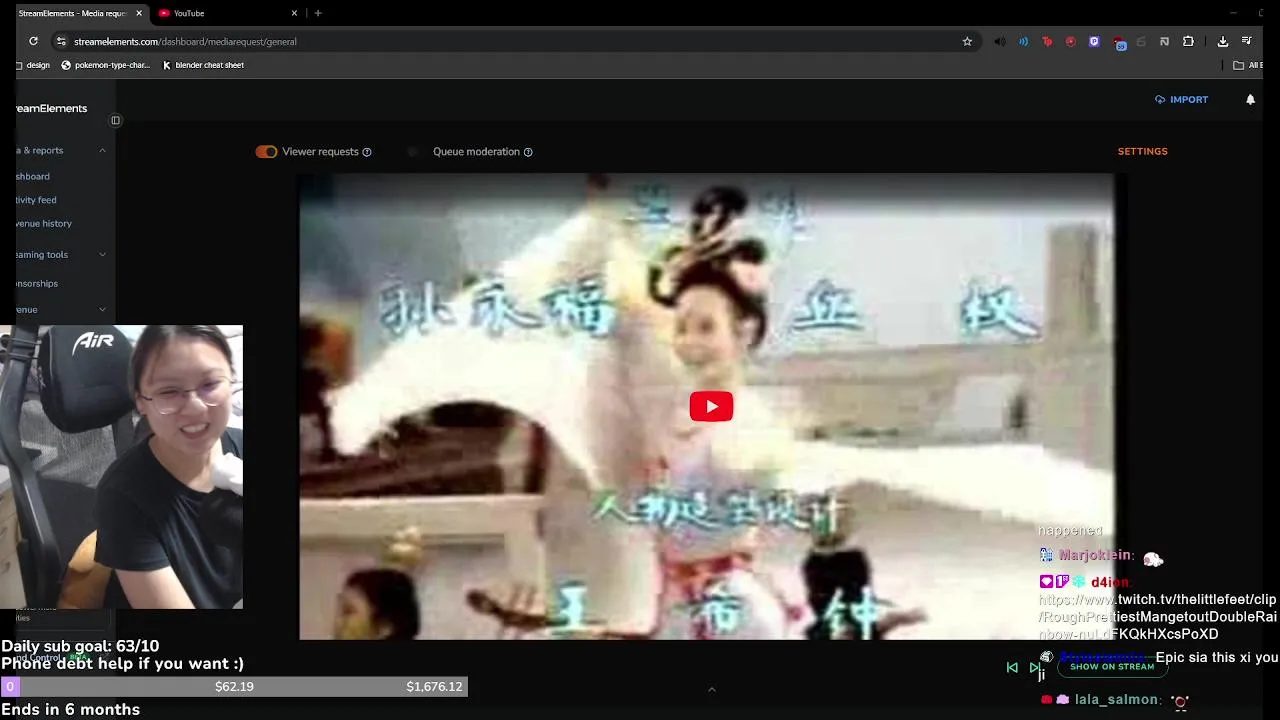Toggle the Viewer requests switch

[266, 152]
